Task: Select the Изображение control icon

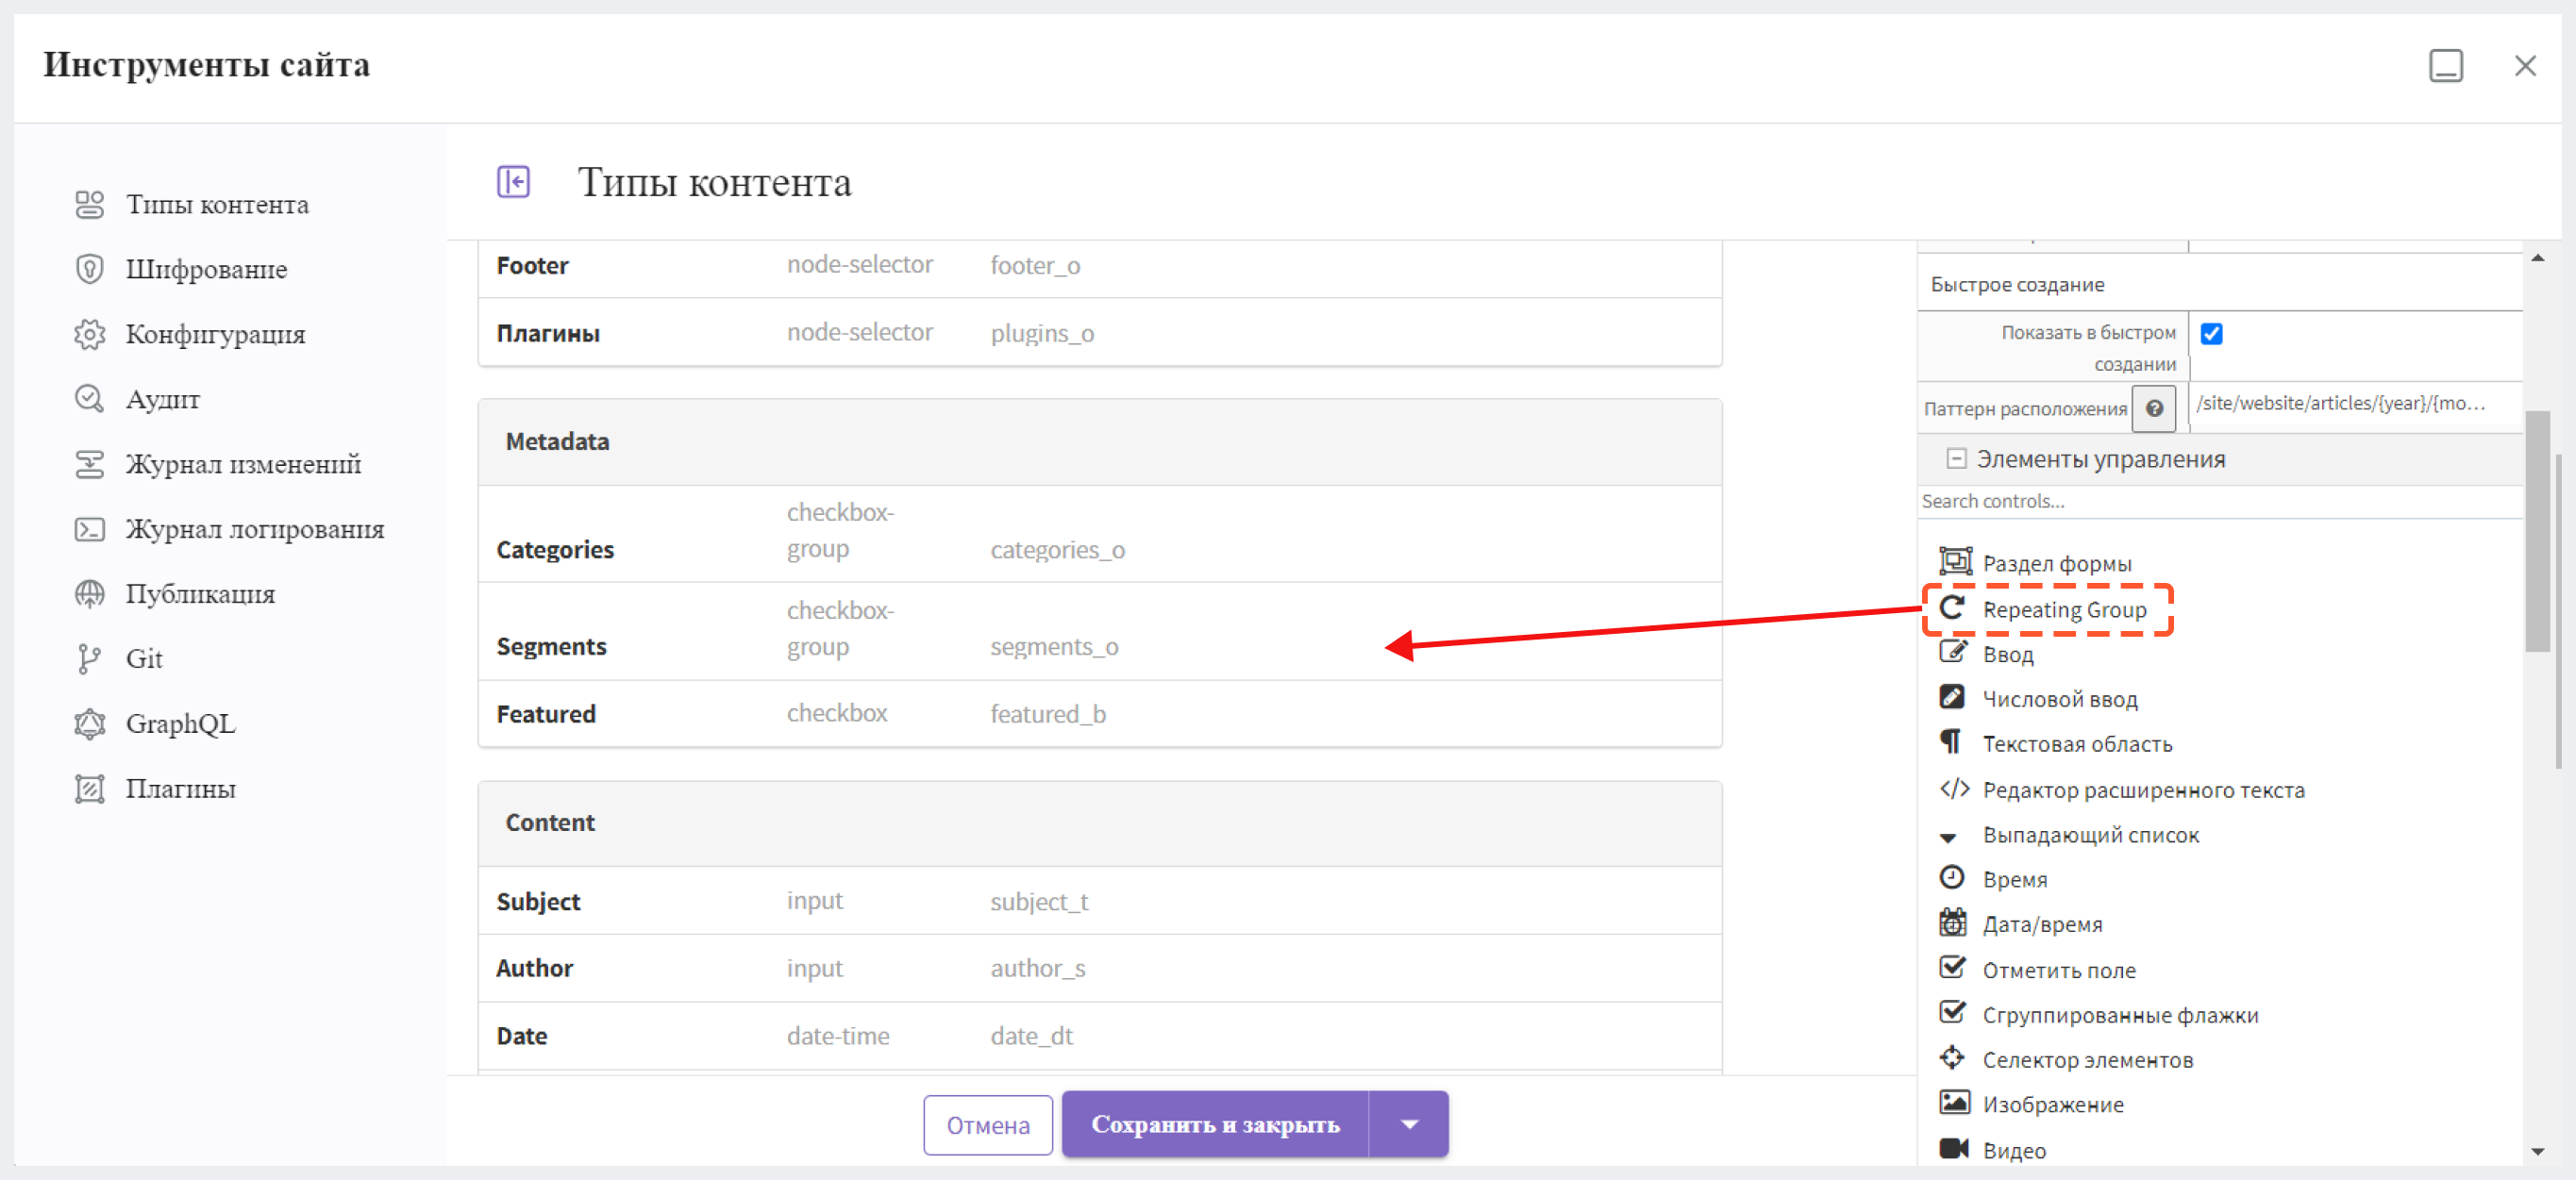Action: (1955, 1103)
